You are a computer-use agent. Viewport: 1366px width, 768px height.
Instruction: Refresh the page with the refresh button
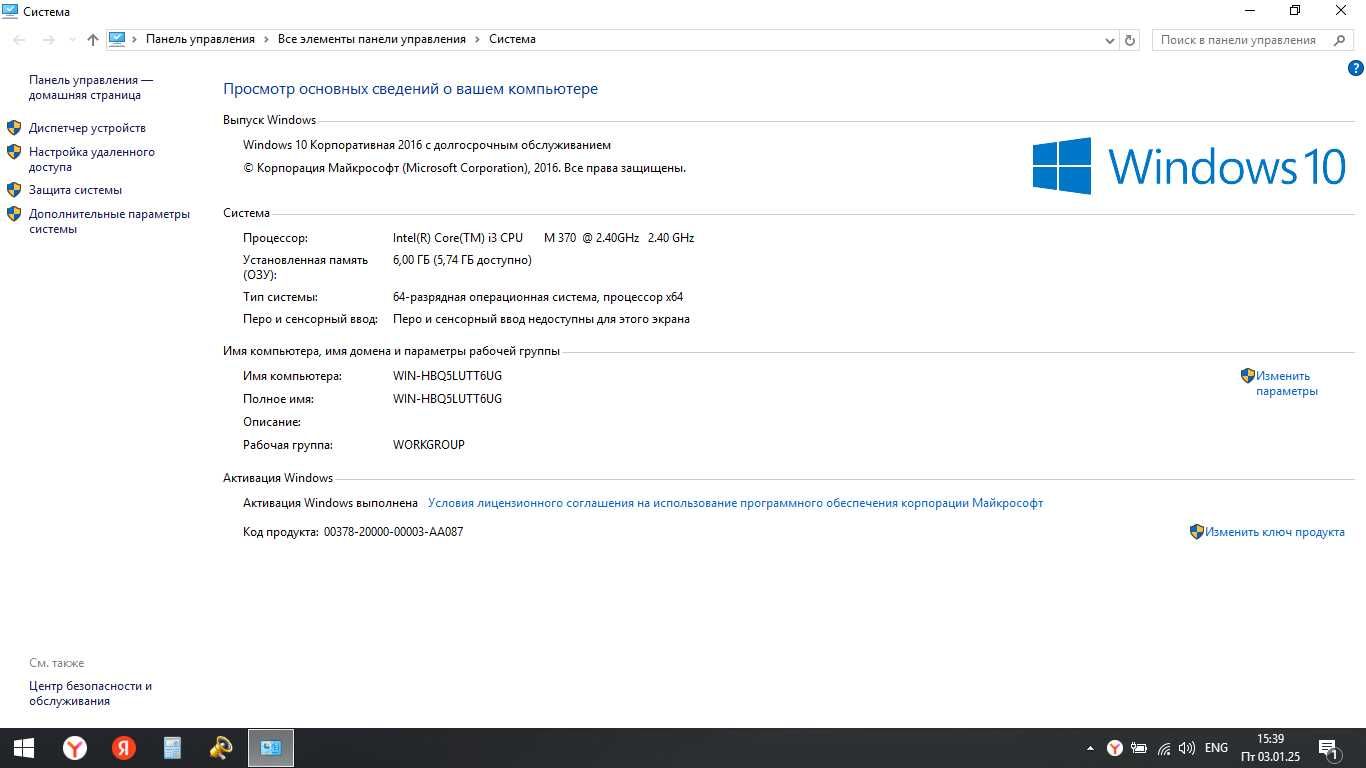1130,40
